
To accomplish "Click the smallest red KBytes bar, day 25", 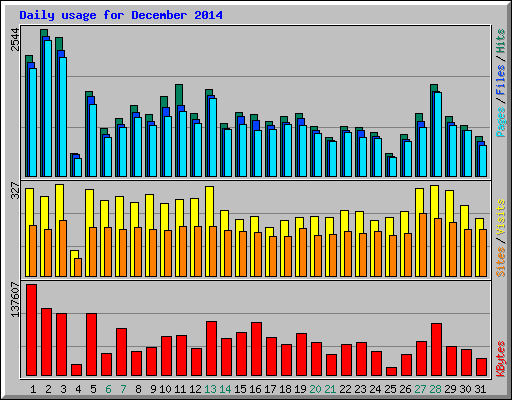I will (x=392, y=371).
